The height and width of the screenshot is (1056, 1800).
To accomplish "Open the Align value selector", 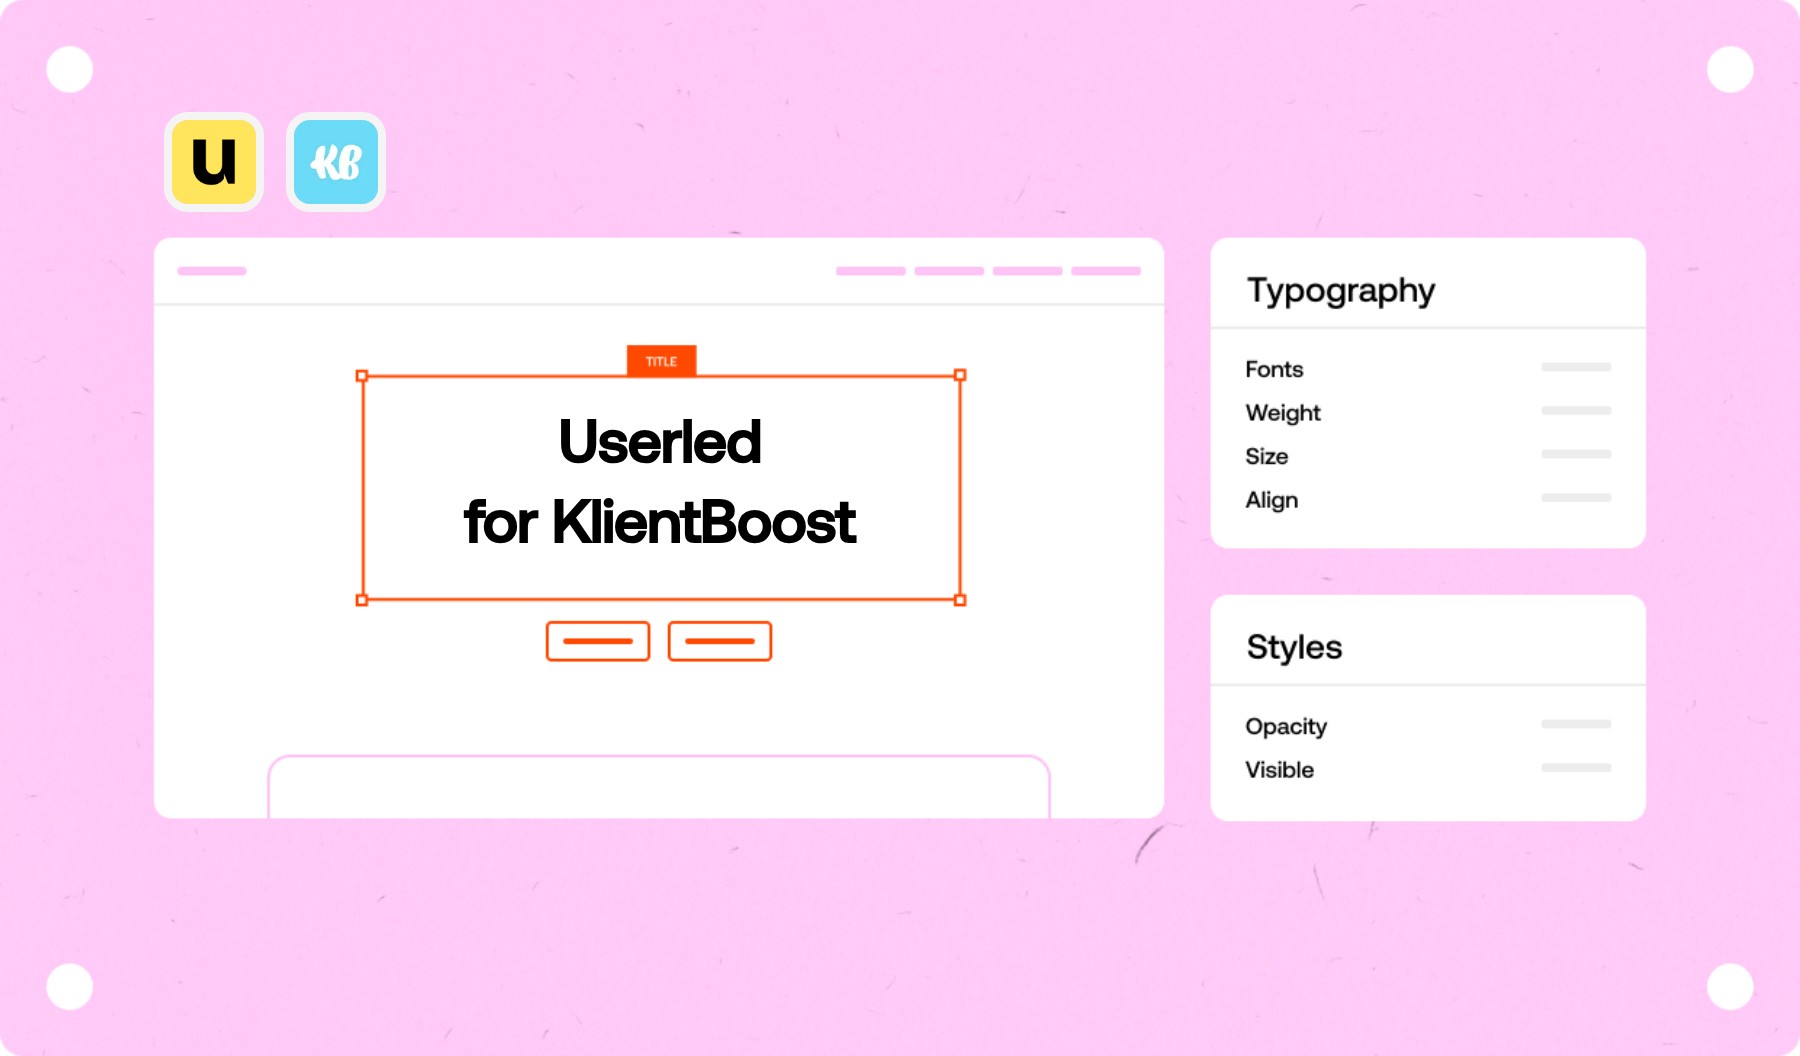I will [x=1576, y=498].
